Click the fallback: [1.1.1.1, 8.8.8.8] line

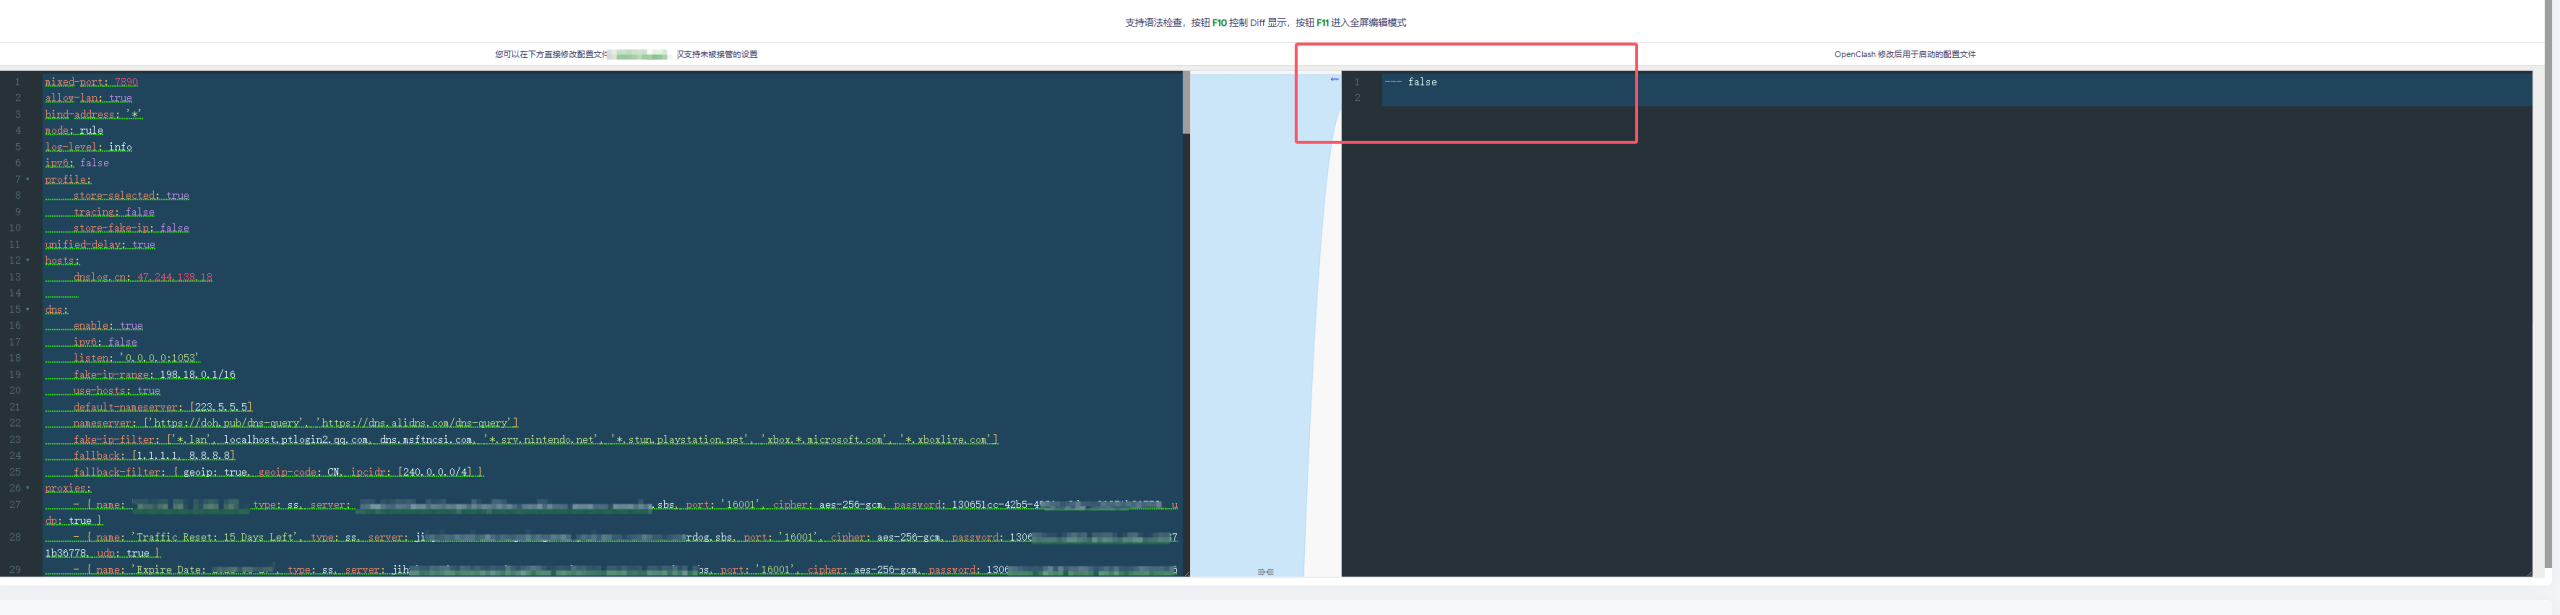[154, 456]
